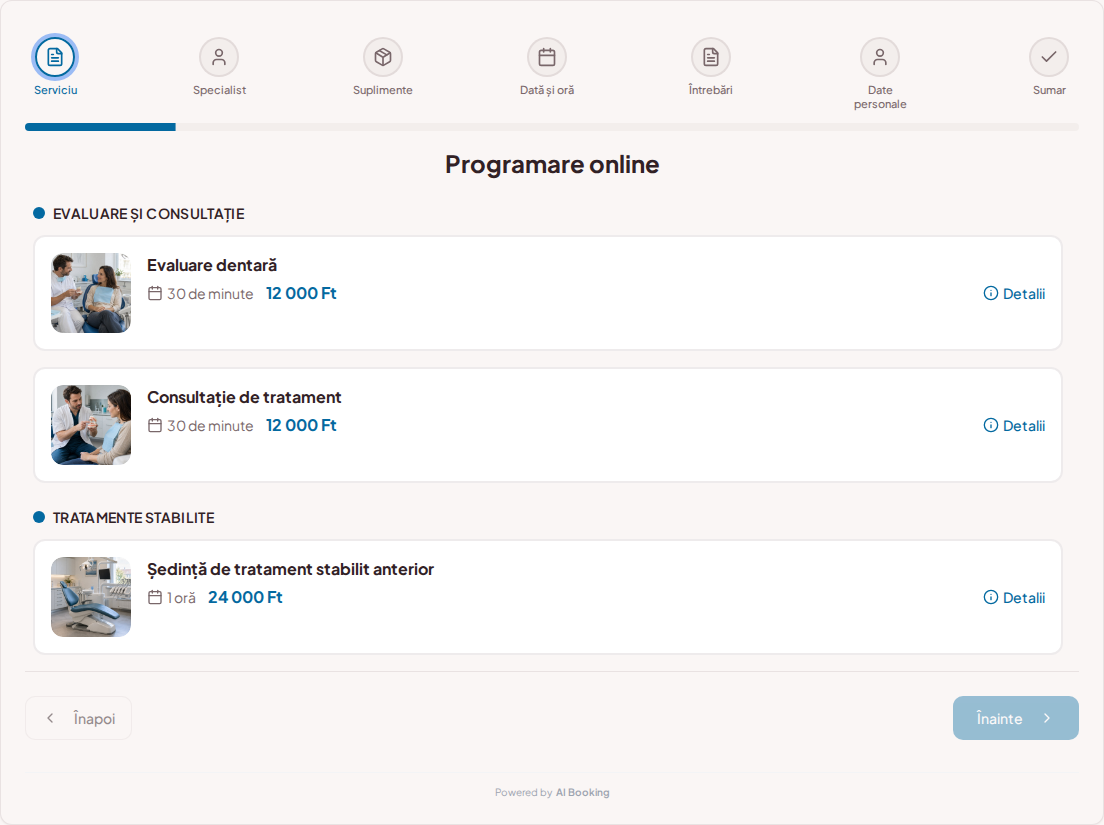The image size is (1104, 825).
Task: Open Detalii for Consultație de tratament
Action: coord(1014,425)
